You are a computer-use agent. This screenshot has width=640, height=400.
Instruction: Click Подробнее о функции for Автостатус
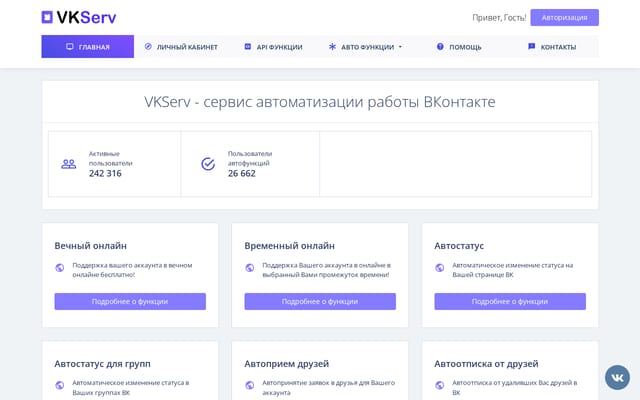pos(510,301)
